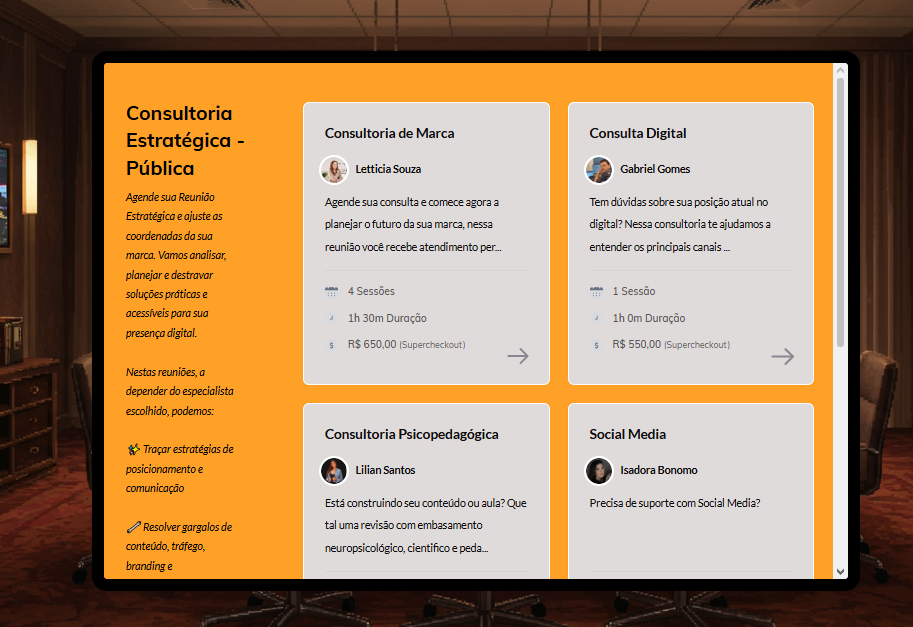The width and height of the screenshot is (913, 627).
Task: Open the Consultoria de Marca title
Action: click(x=390, y=133)
